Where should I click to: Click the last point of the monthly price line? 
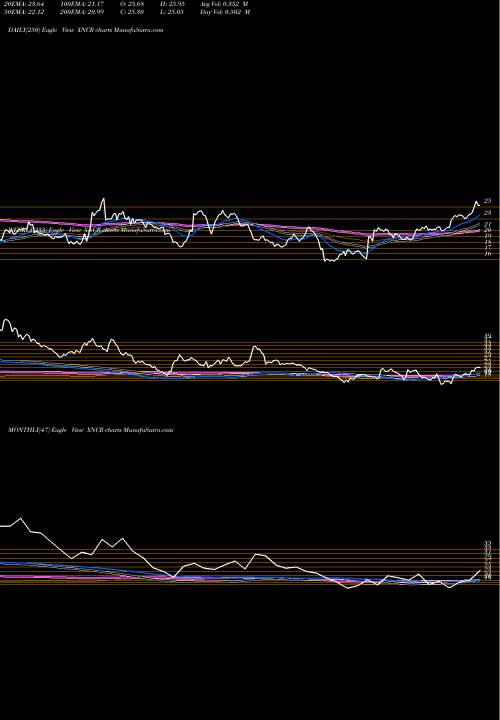coord(480,570)
